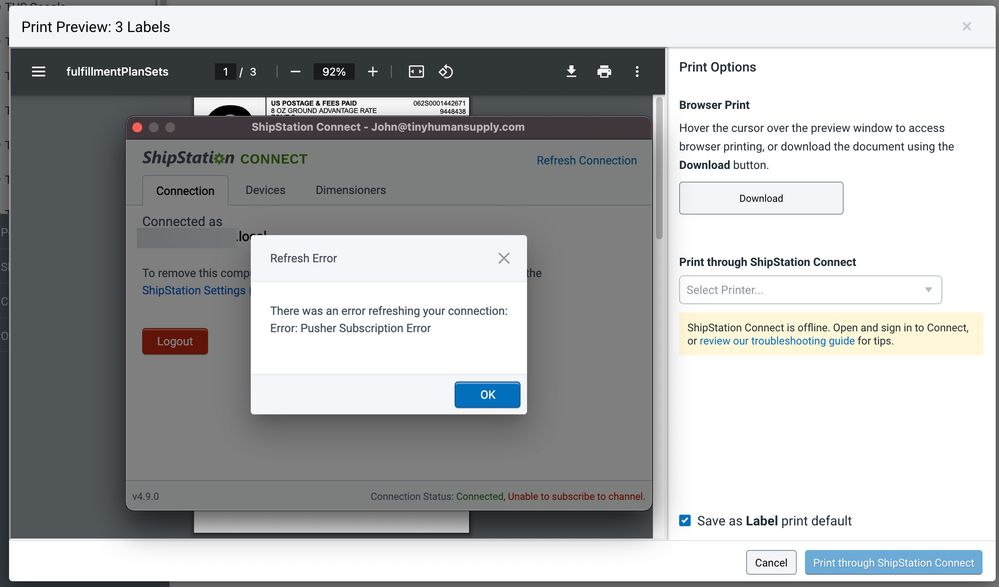Image resolution: width=999 pixels, height=587 pixels.
Task: Open the Select Printer dropdown
Action: point(810,290)
